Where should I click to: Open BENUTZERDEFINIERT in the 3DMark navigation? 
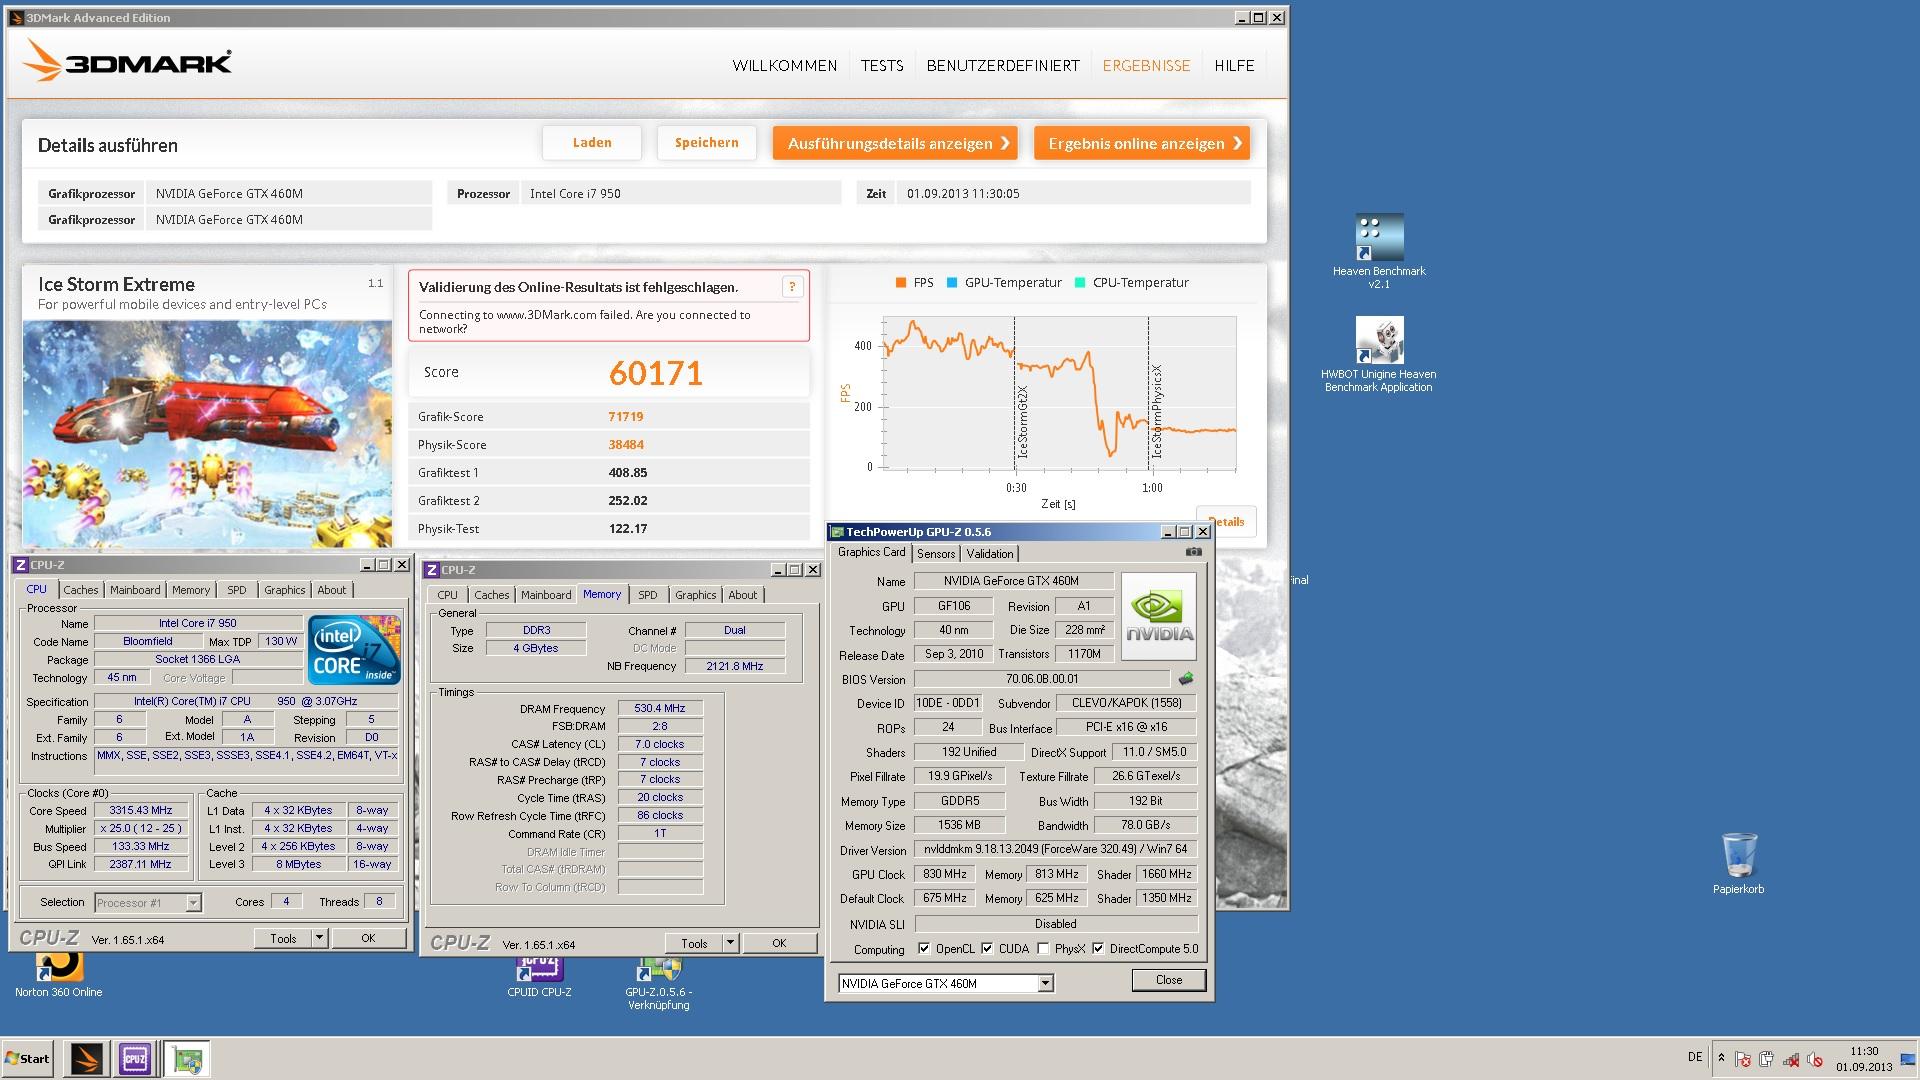pos(1003,66)
